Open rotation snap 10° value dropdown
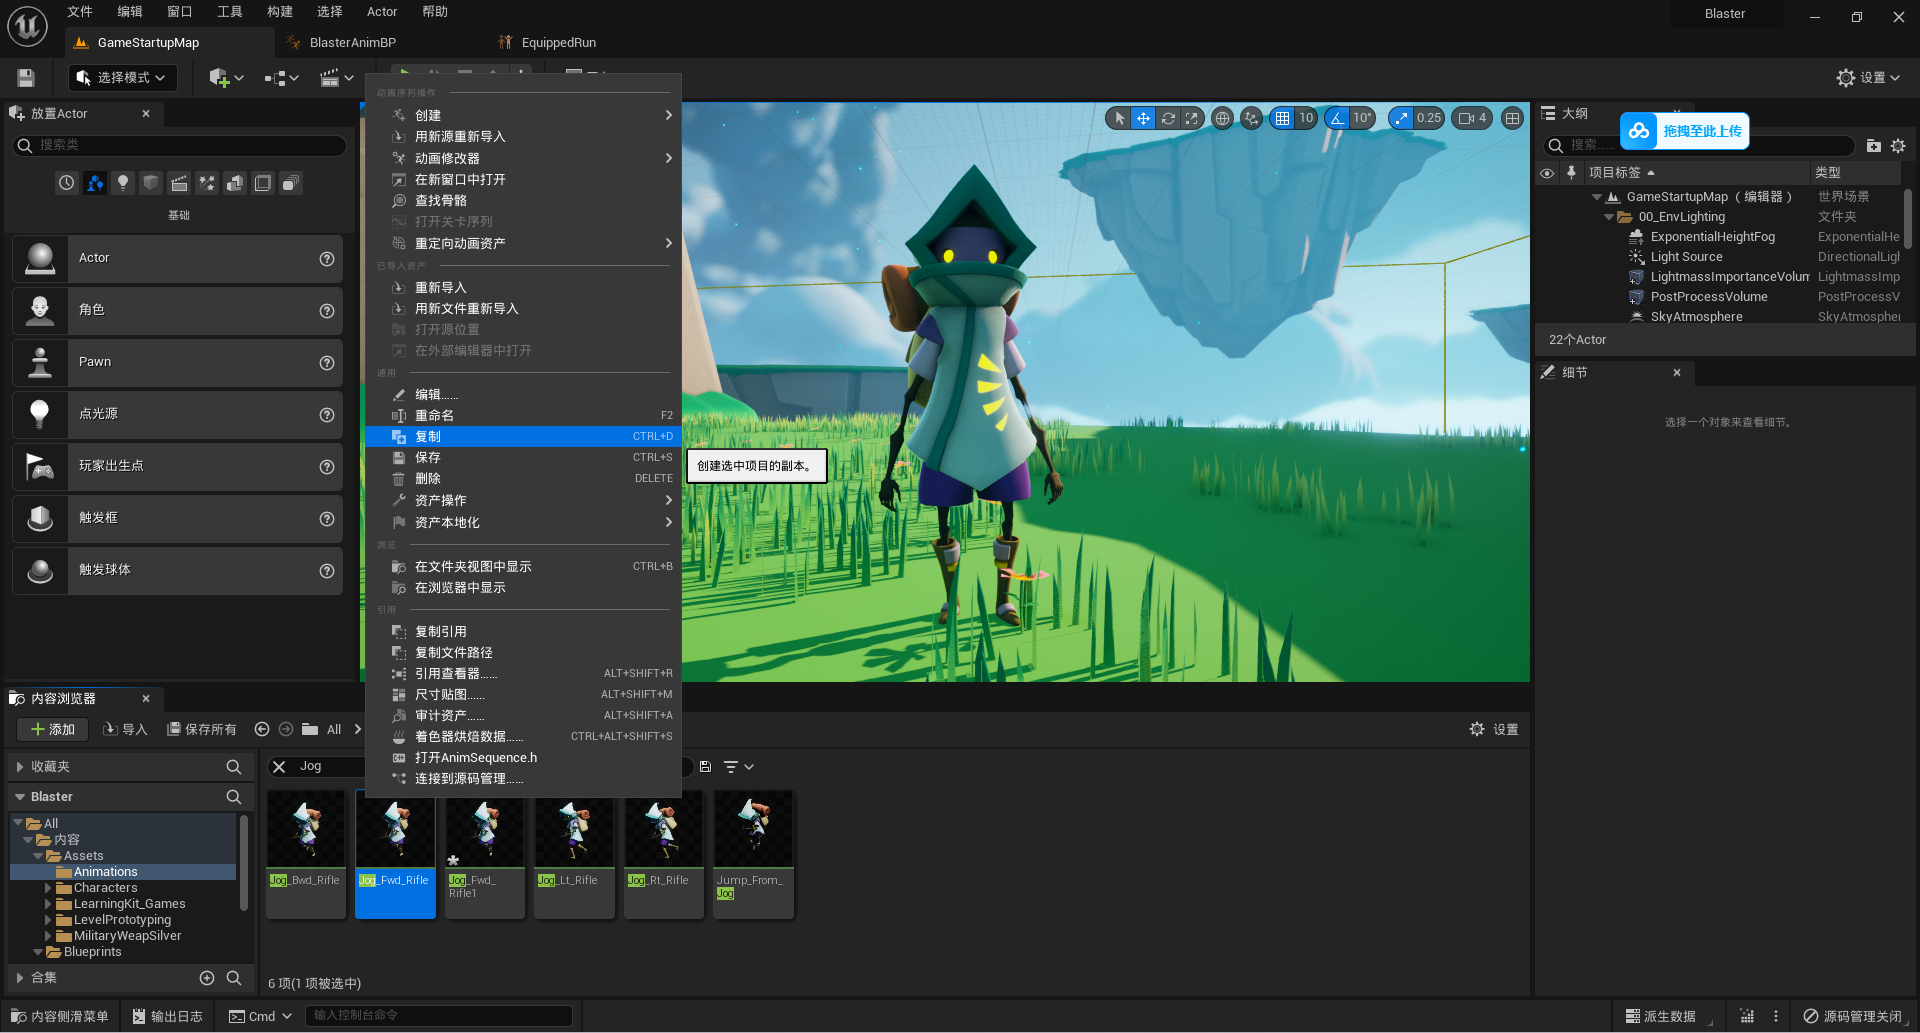This screenshot has width=1920, height=1033. click(1362, 118)
